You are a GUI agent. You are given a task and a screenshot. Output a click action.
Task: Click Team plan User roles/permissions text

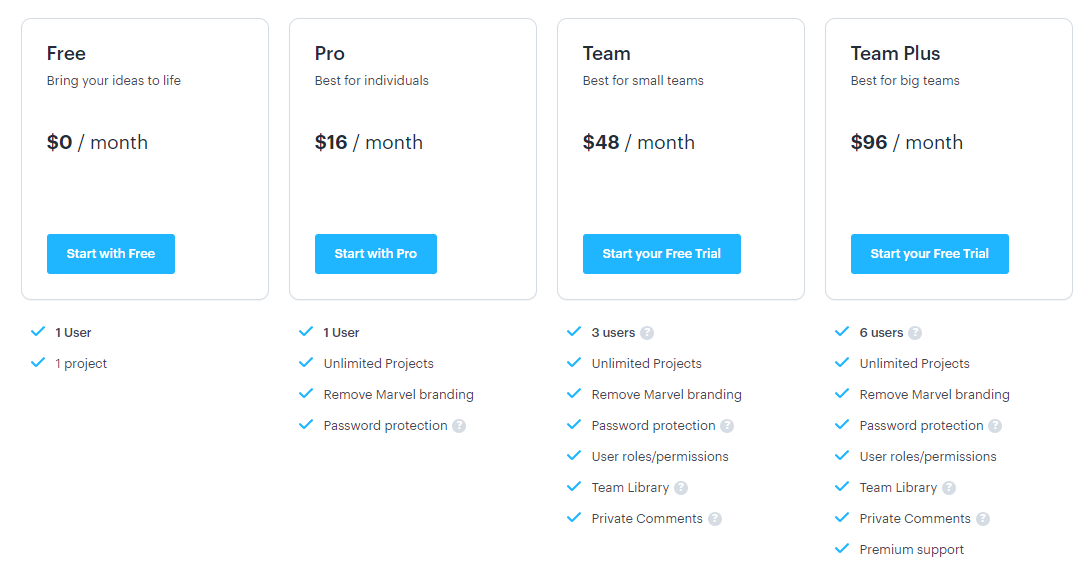660,457
